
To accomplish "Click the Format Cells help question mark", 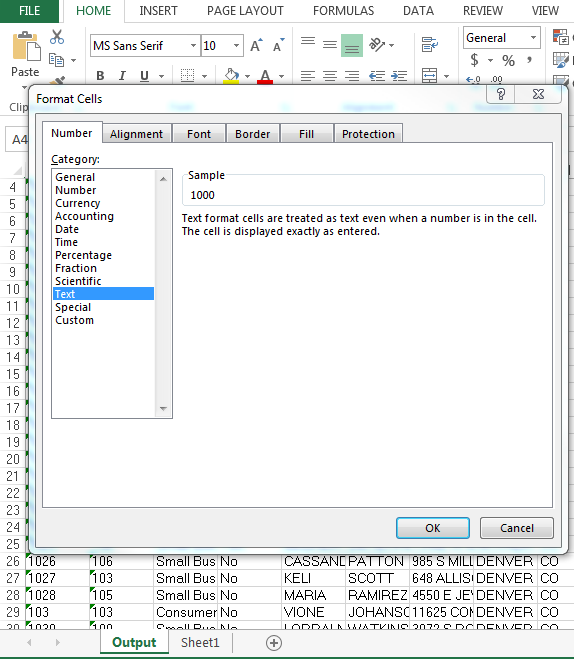I will (500, 94).
